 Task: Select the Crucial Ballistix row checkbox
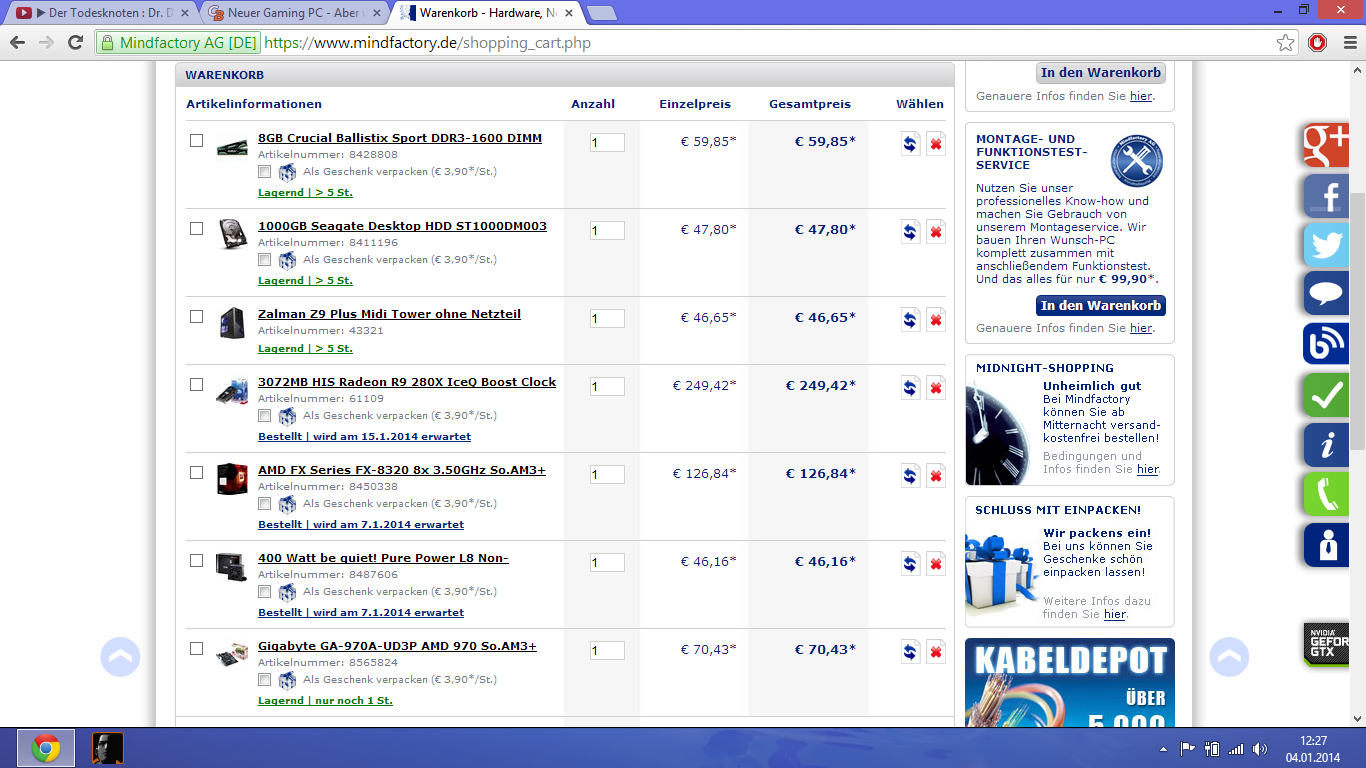coord(196,140)
